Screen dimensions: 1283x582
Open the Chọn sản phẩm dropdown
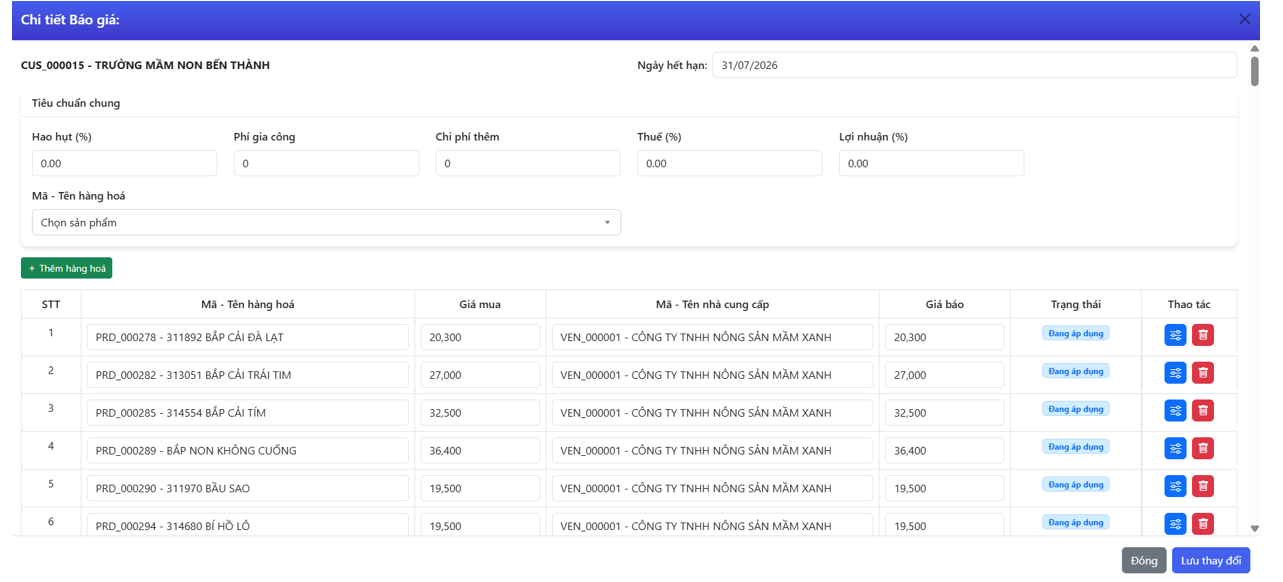click(326, 222)
